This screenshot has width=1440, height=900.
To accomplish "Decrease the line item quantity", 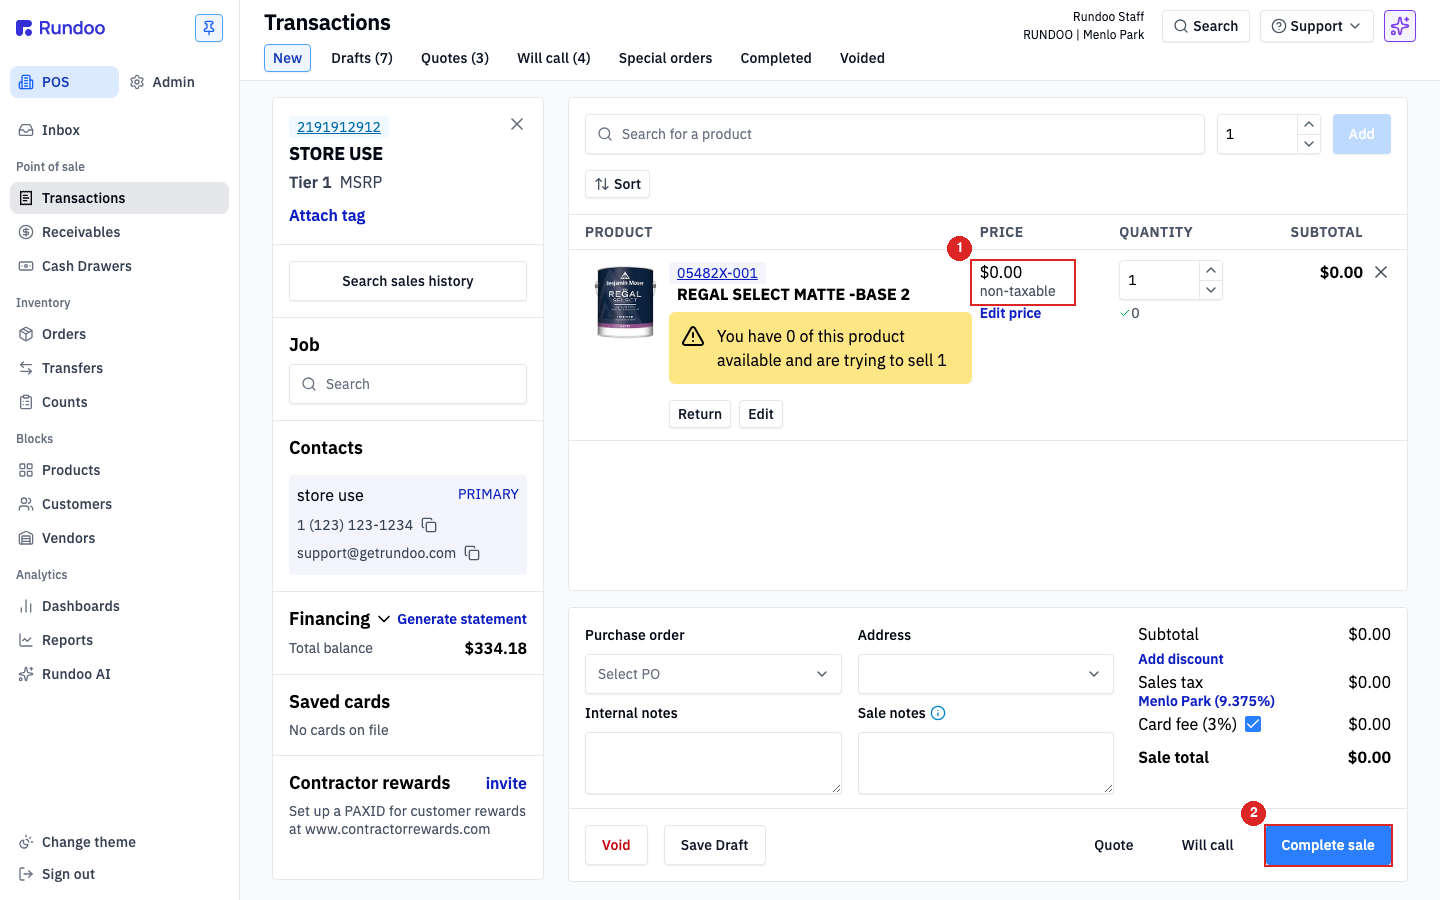I will [x=1211, y=290].
